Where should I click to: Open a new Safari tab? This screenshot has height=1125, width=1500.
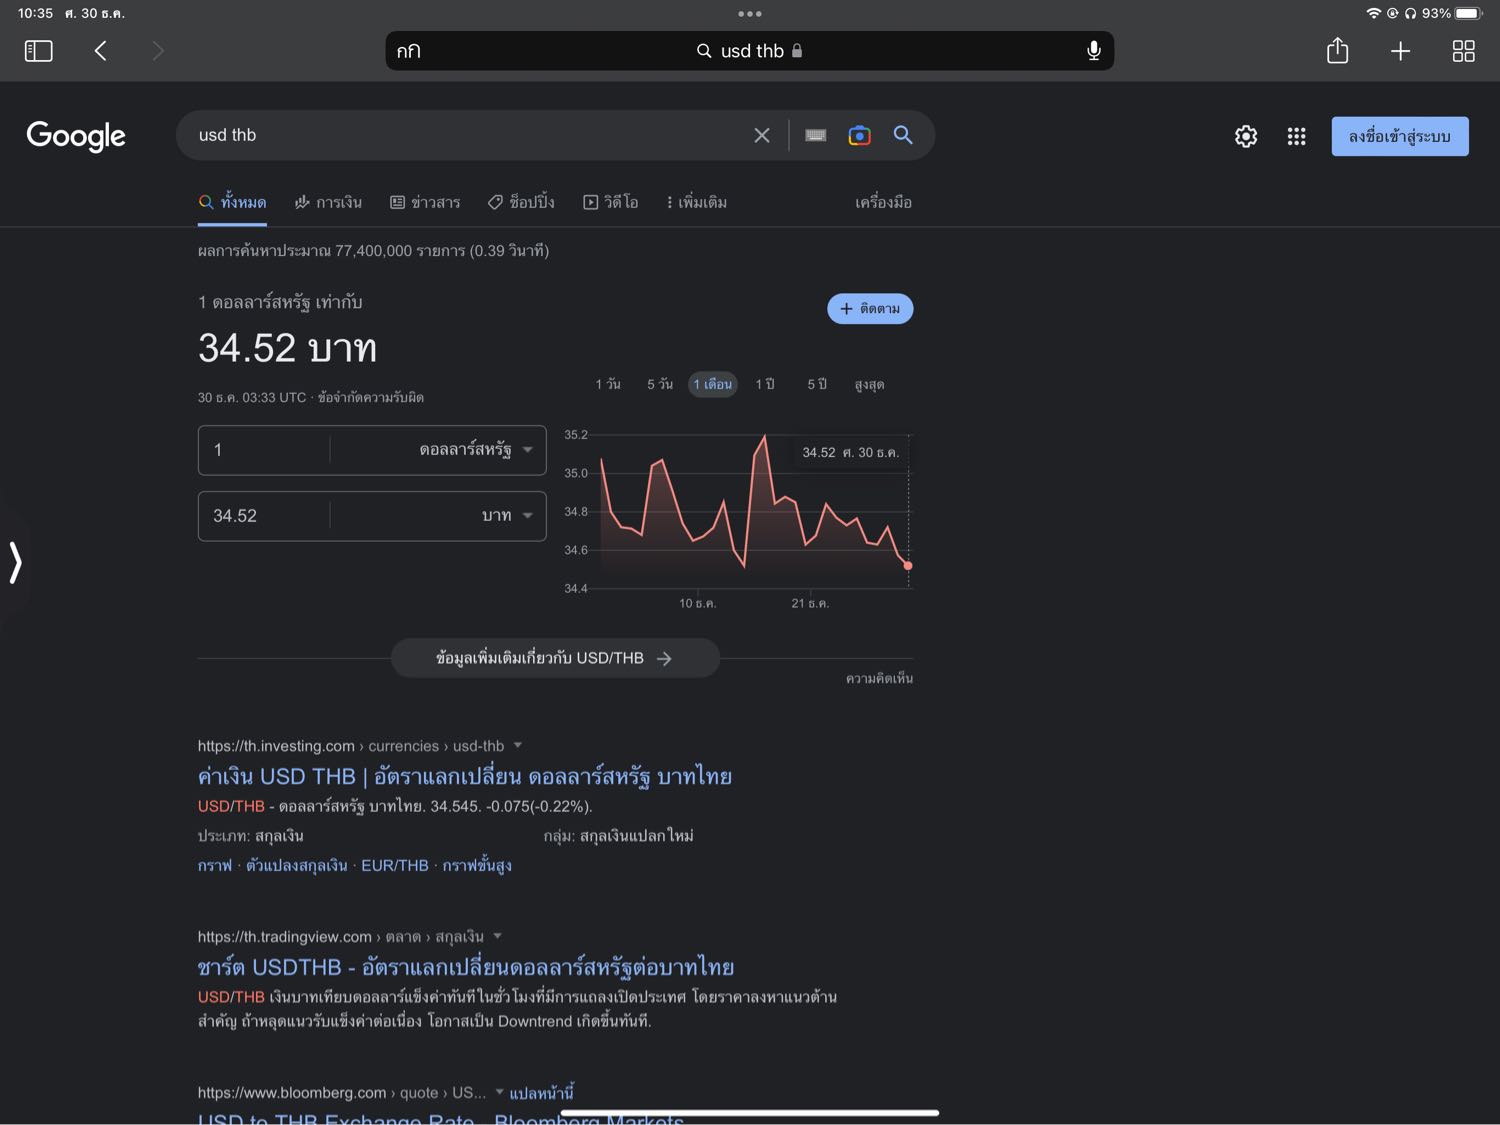click(x=1400, y=51)
